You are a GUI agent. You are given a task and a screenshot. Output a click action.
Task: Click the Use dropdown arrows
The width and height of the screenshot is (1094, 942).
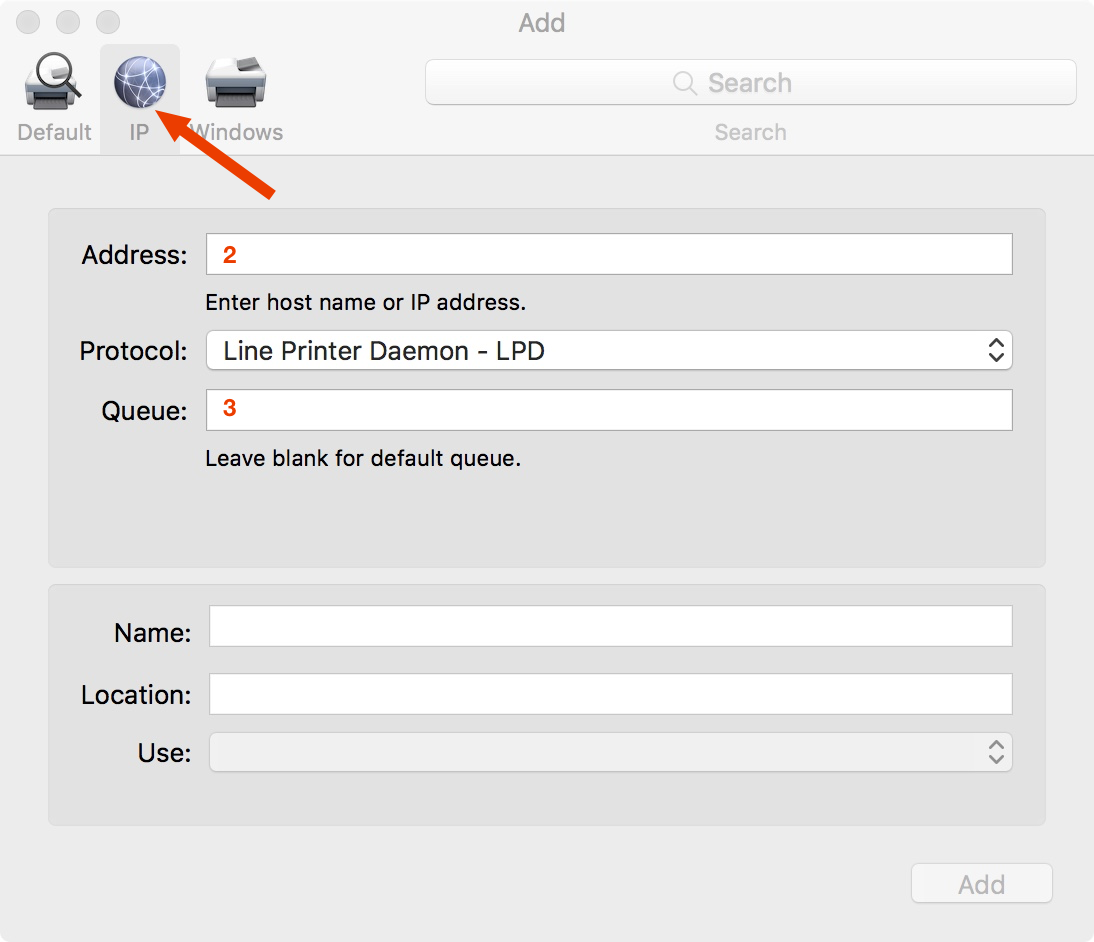click(996, 752)
